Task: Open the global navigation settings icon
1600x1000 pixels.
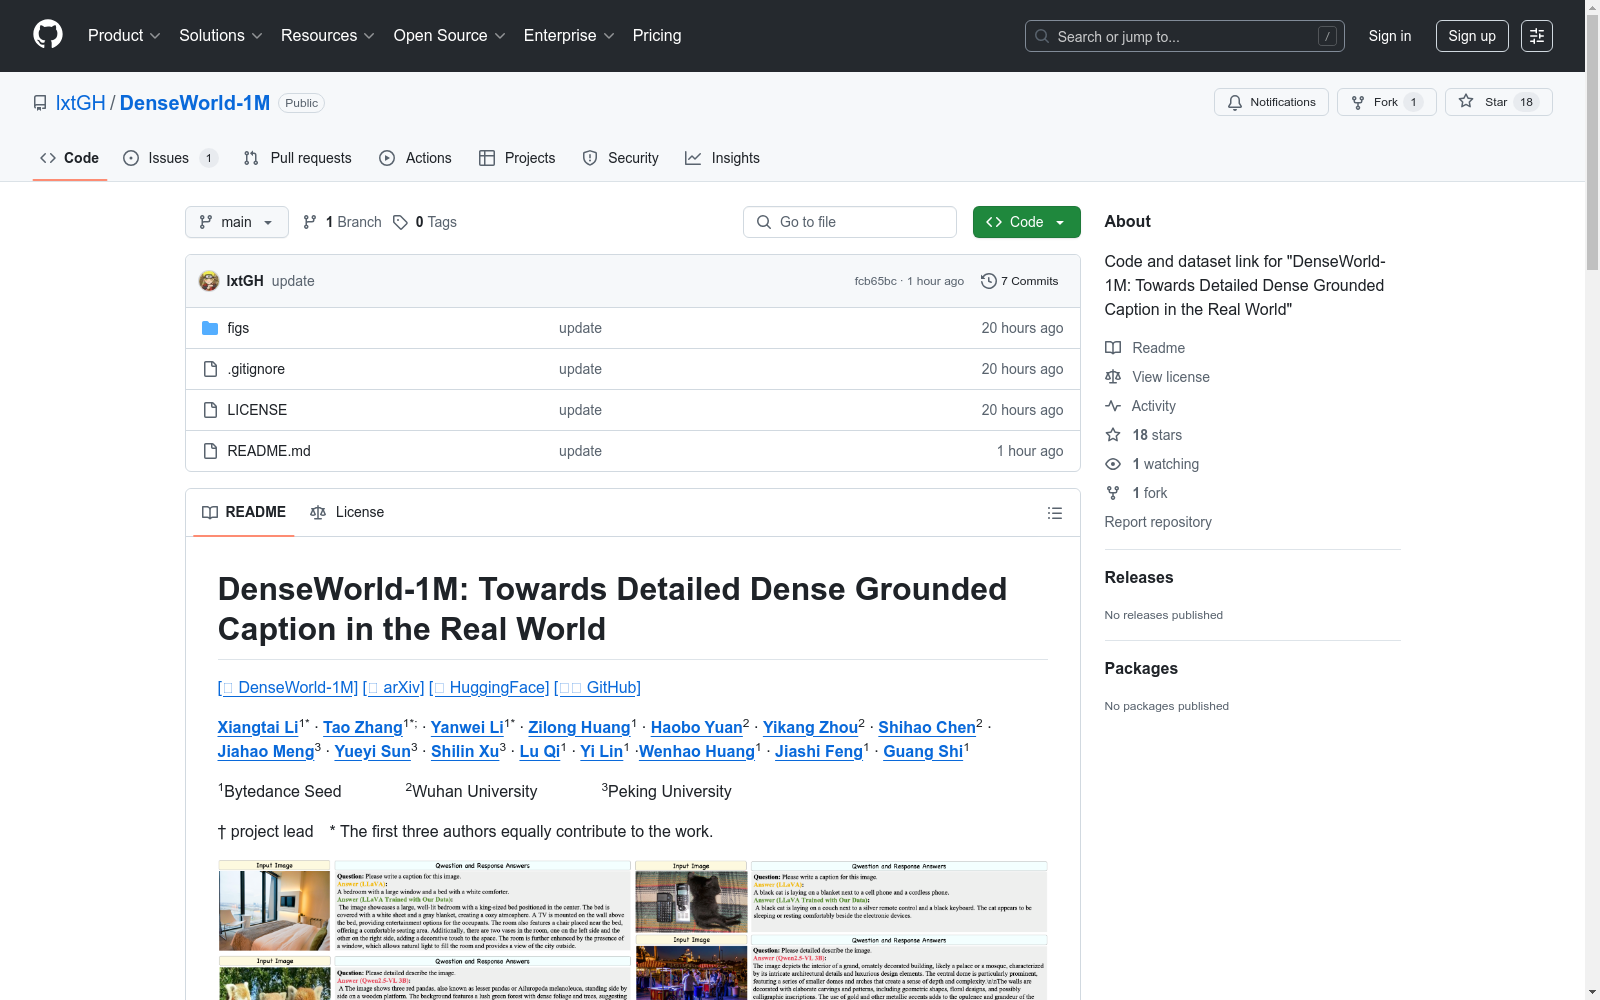Action: click(1536, 36)
